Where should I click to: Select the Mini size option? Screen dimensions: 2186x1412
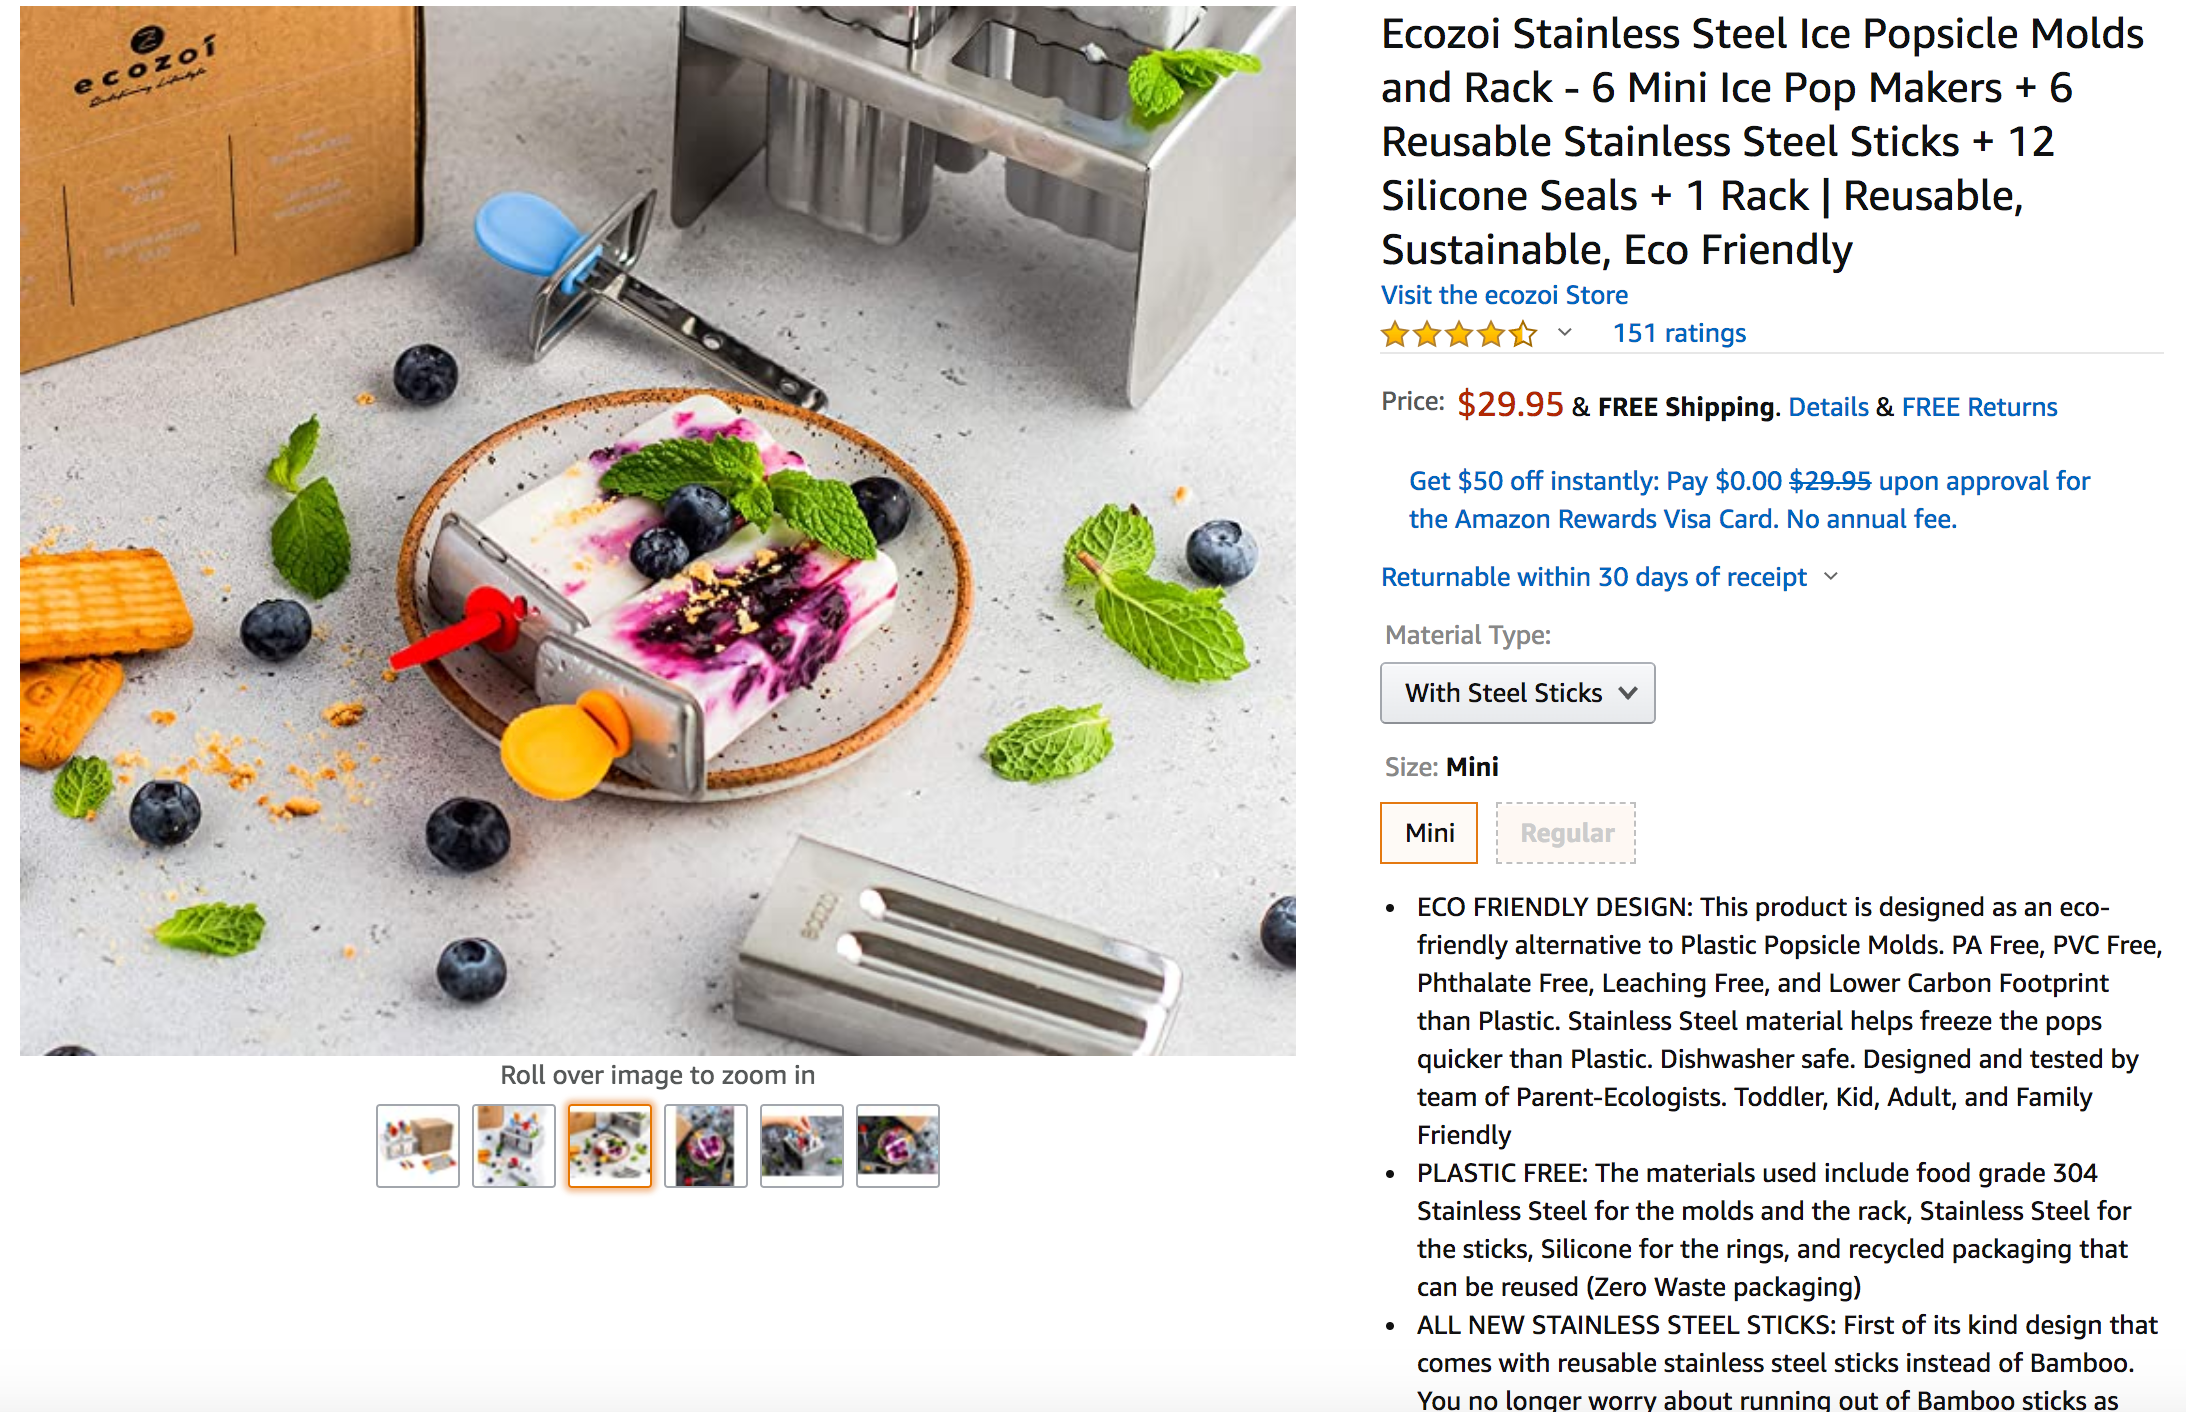tap(1429, 833)
